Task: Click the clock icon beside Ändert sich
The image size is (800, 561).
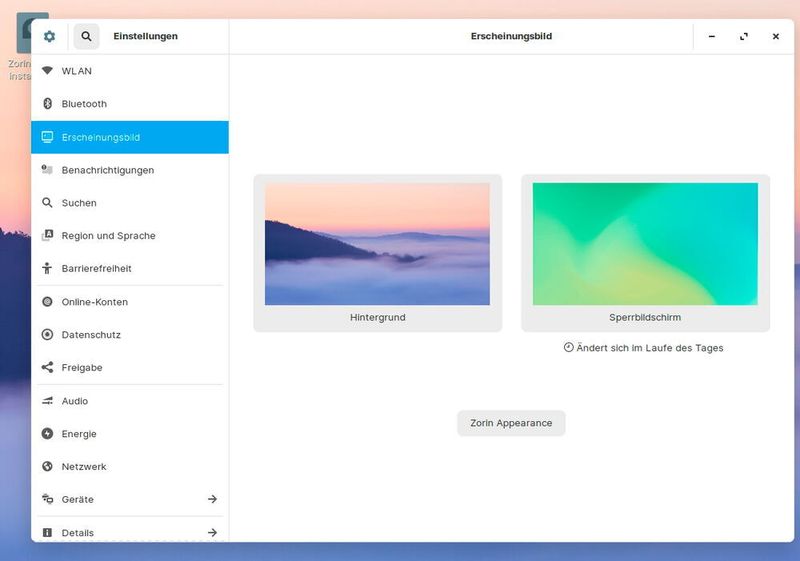Action: tap(568, 347)
